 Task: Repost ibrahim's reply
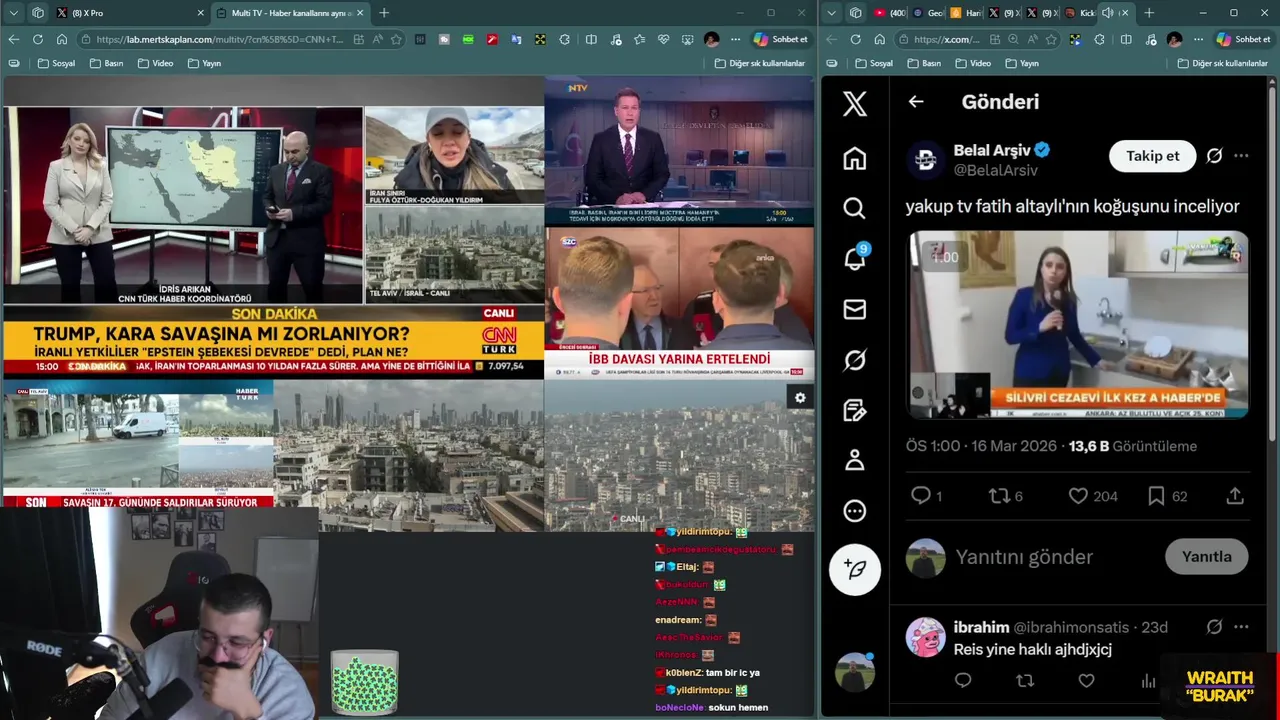click(x=1025, y=681)
